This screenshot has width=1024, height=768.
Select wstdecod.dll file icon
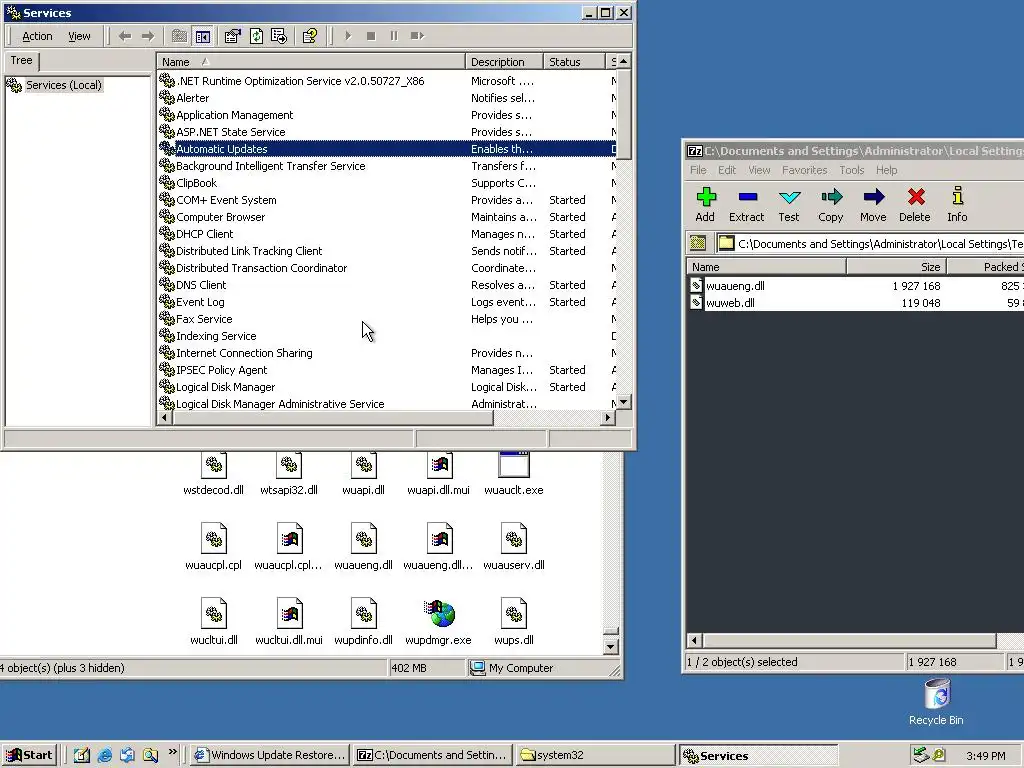(214, 473)
